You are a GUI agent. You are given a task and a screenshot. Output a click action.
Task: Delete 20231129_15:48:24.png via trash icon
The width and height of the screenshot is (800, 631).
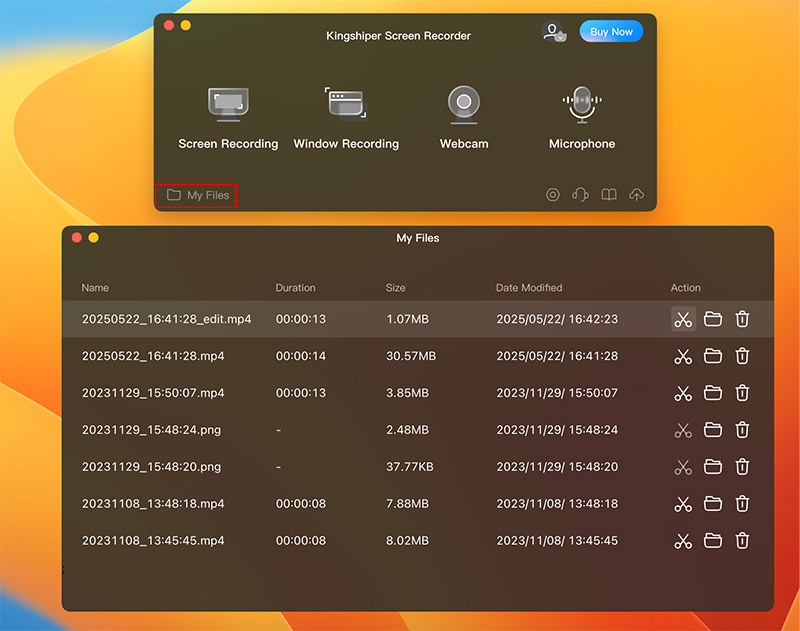click(x=742, y=430)
